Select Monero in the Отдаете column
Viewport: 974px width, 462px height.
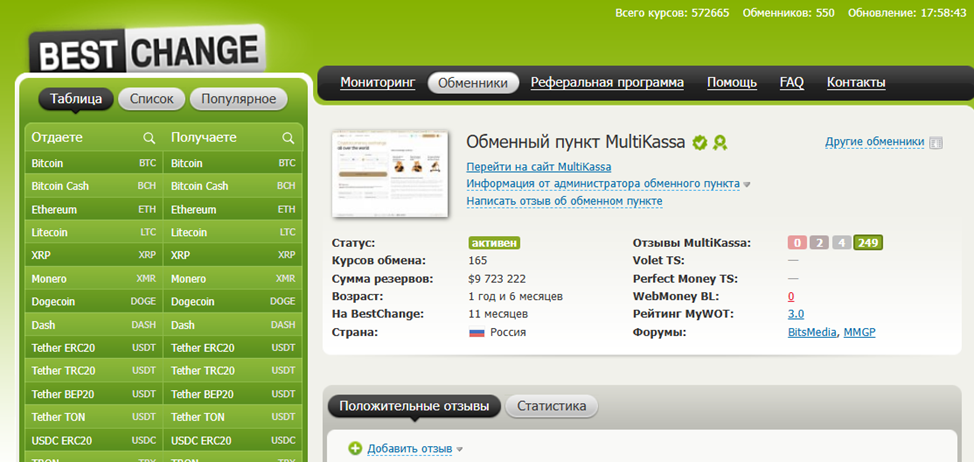(93, 279)
